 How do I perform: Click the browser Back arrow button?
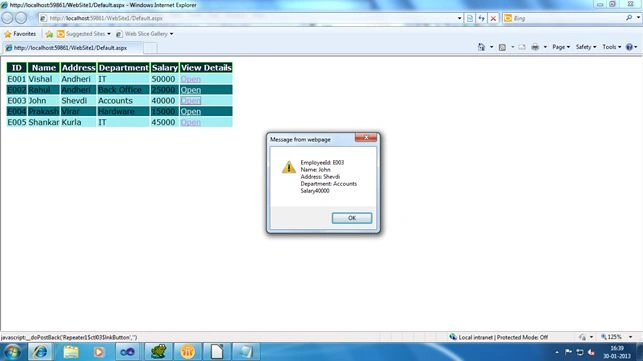(7, 18)
